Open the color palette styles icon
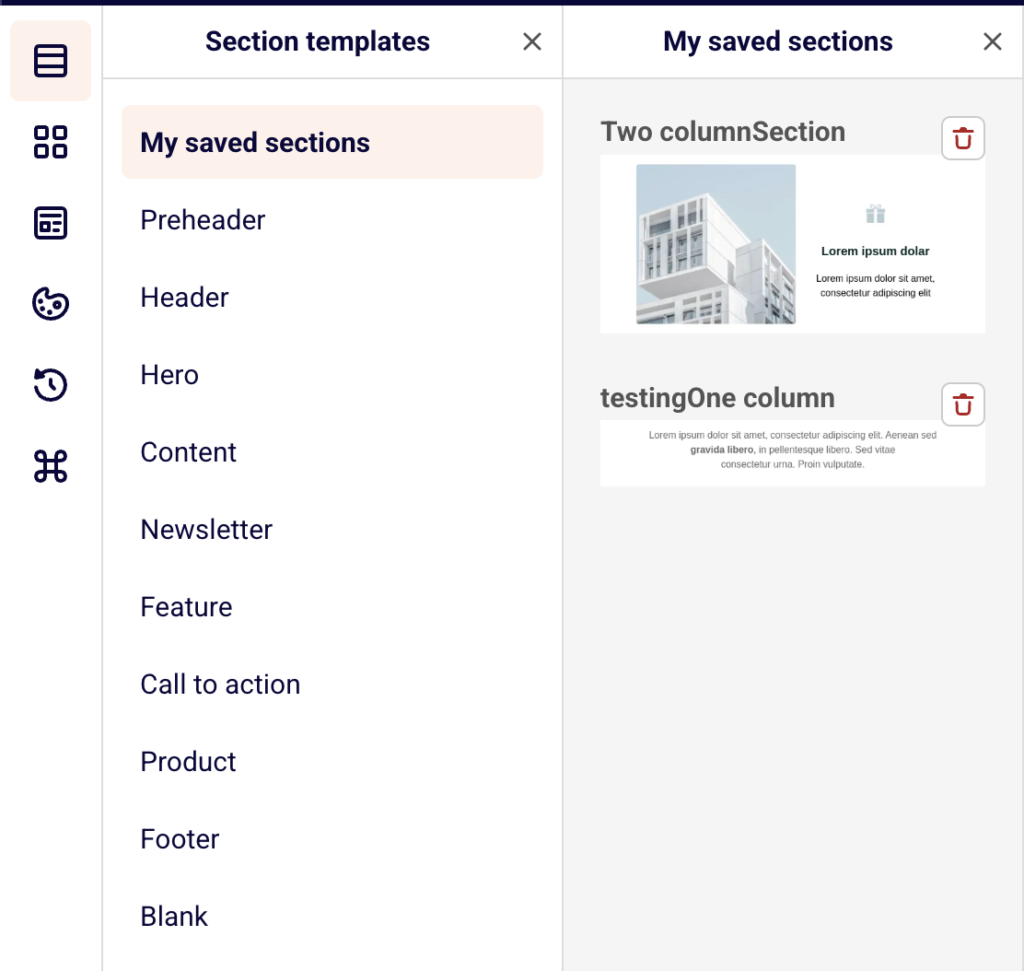Image resolution: width=1024 pixels, height=971 pixels. [50, 304]
